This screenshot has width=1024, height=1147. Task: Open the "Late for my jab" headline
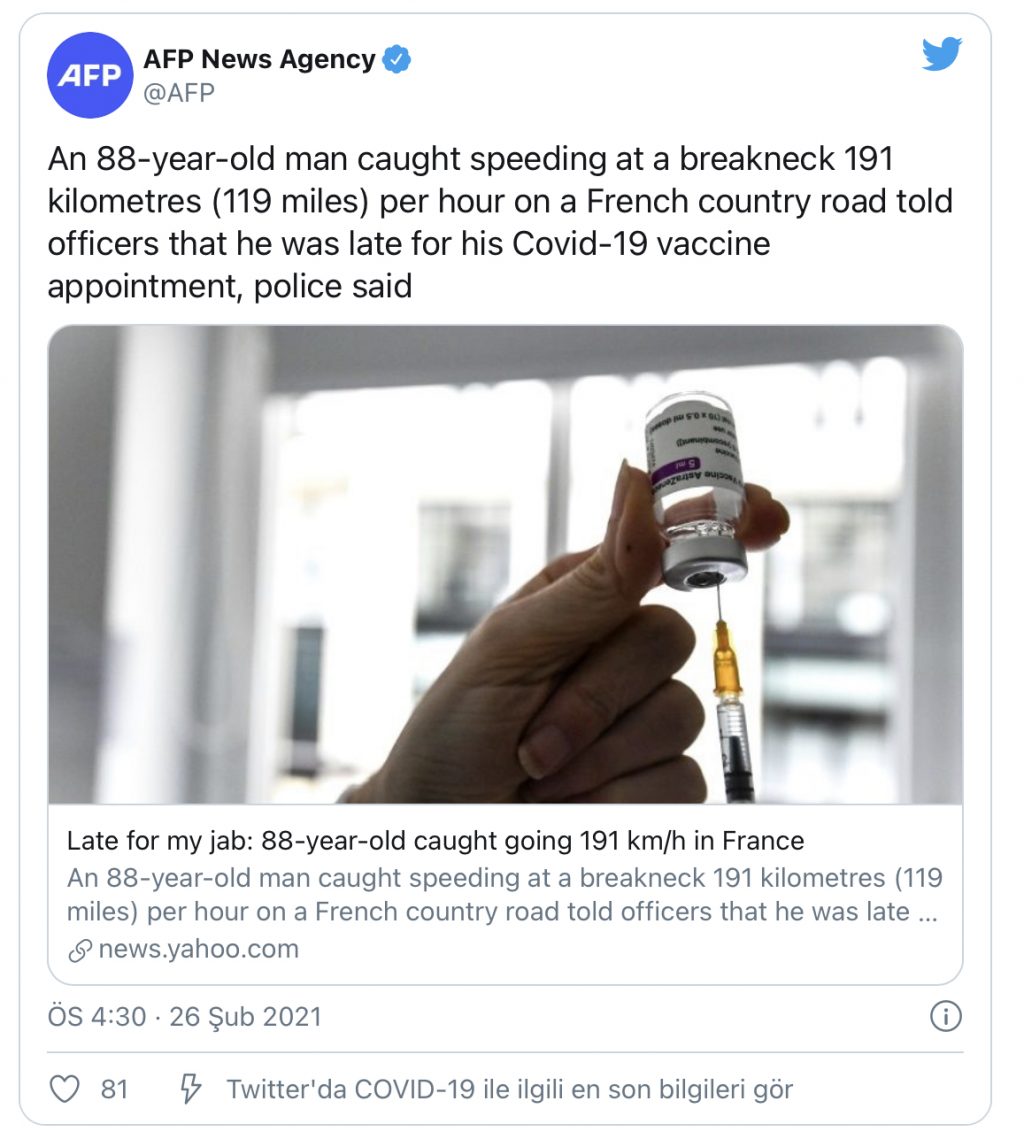pos(435,840)
